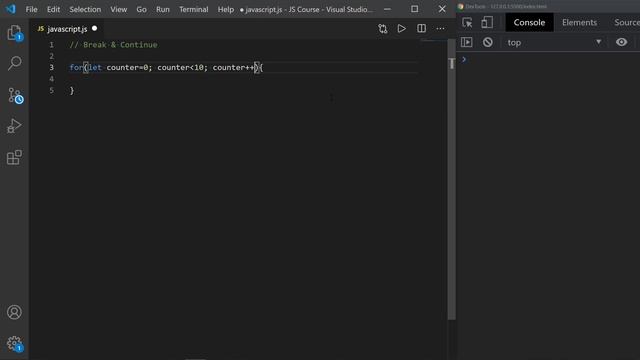Split the editor to the right
The height and width of the screenshot is (360, 640).
[421, 29]
